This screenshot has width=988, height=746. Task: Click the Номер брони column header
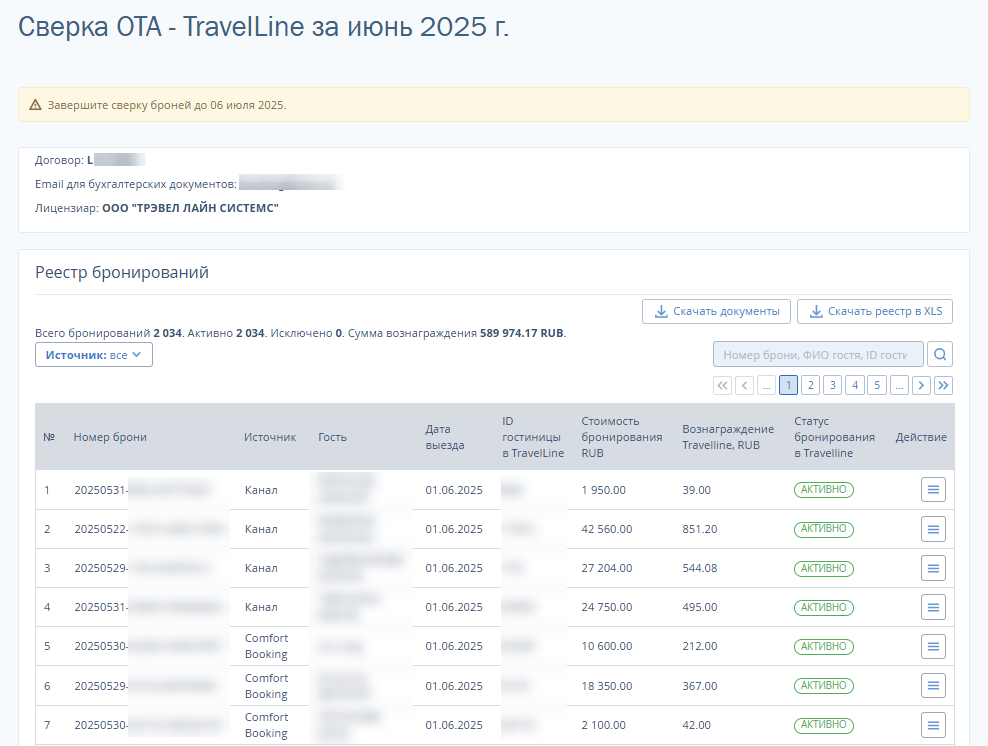[x=110, y=437]
